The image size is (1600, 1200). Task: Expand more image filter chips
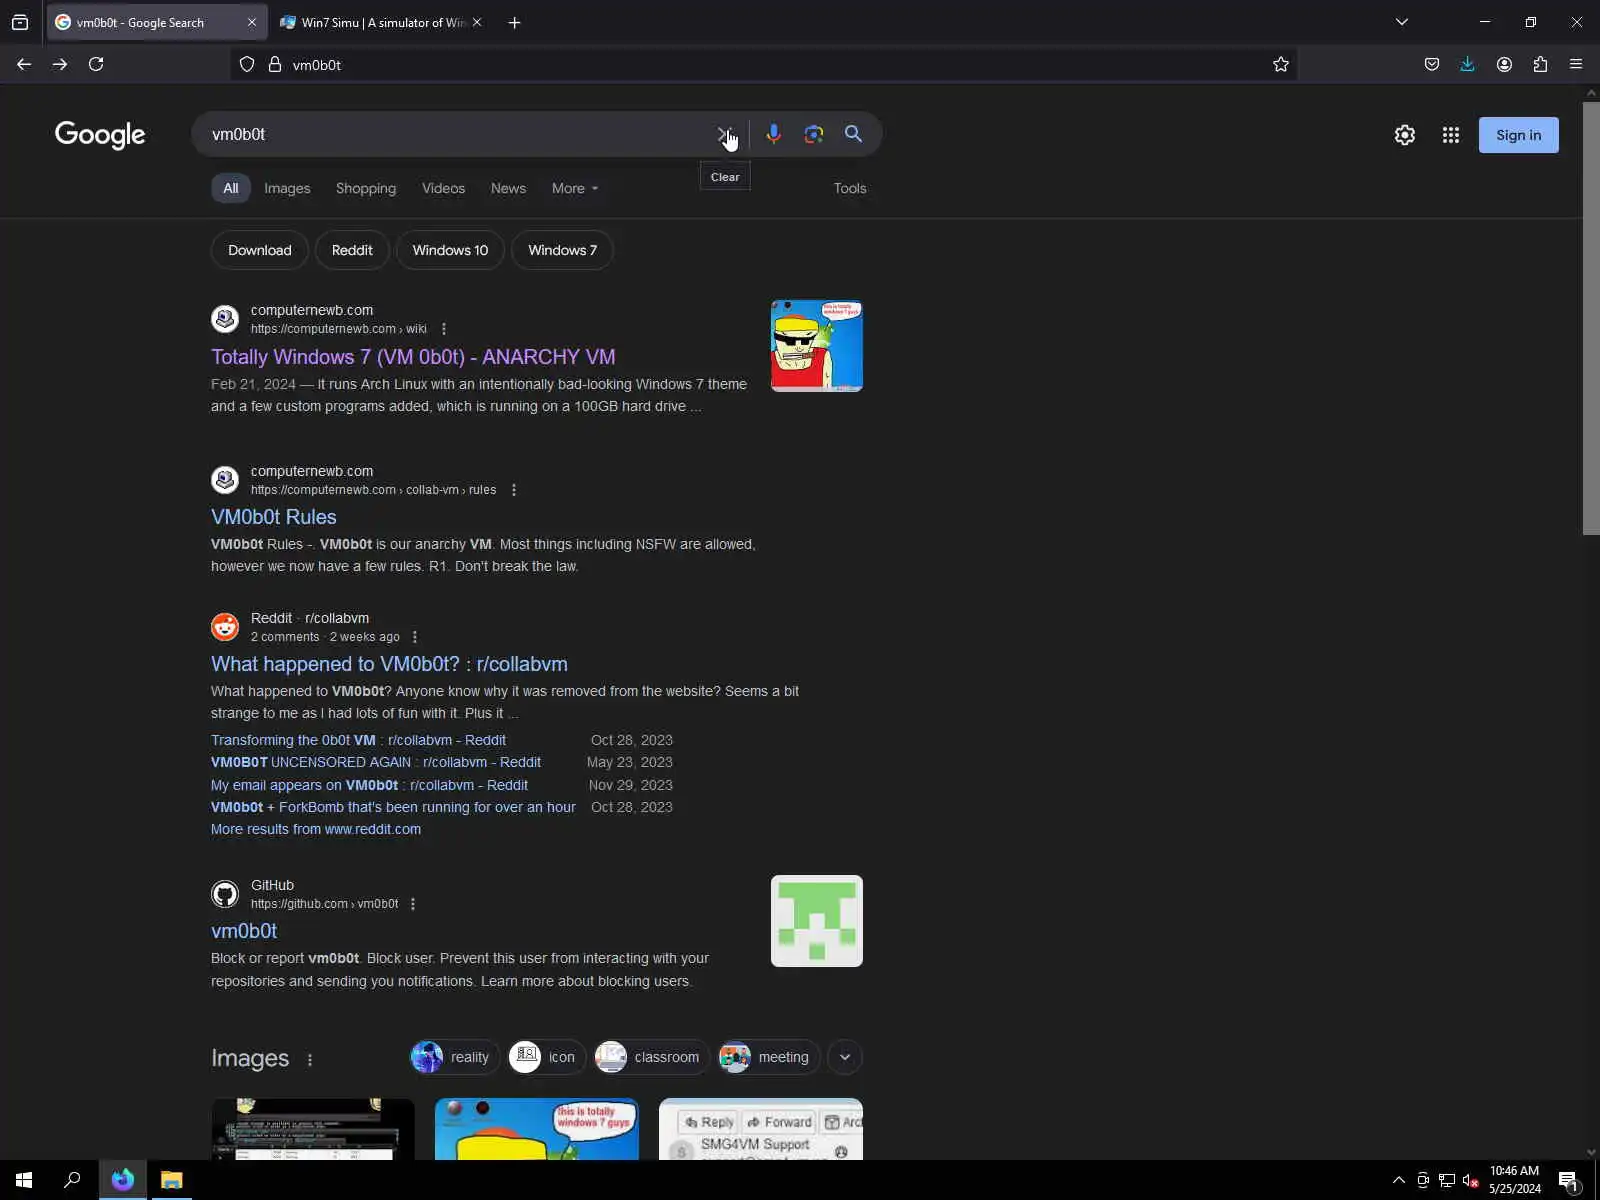(845, 1057)
